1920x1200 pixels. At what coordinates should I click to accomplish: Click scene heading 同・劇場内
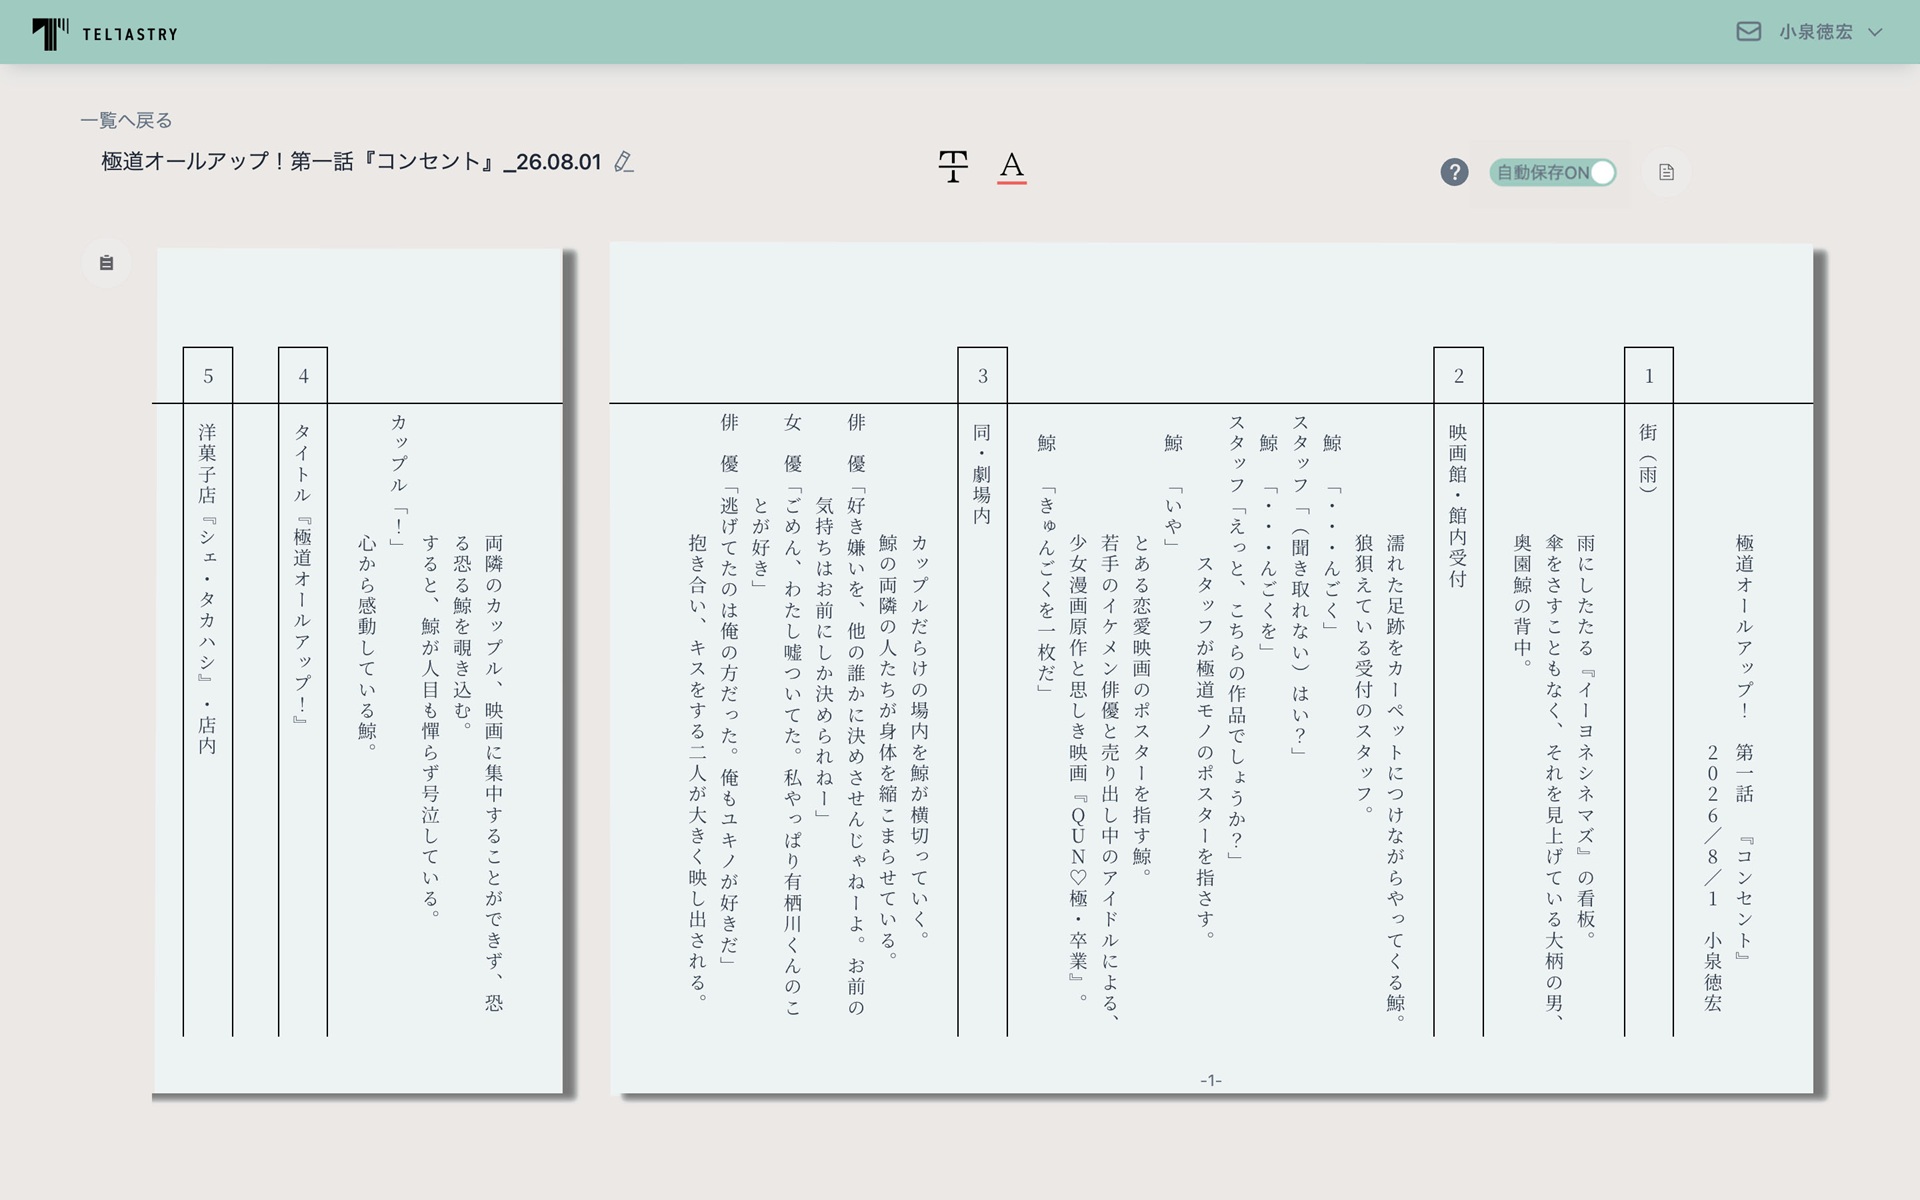tap(982, 473)
